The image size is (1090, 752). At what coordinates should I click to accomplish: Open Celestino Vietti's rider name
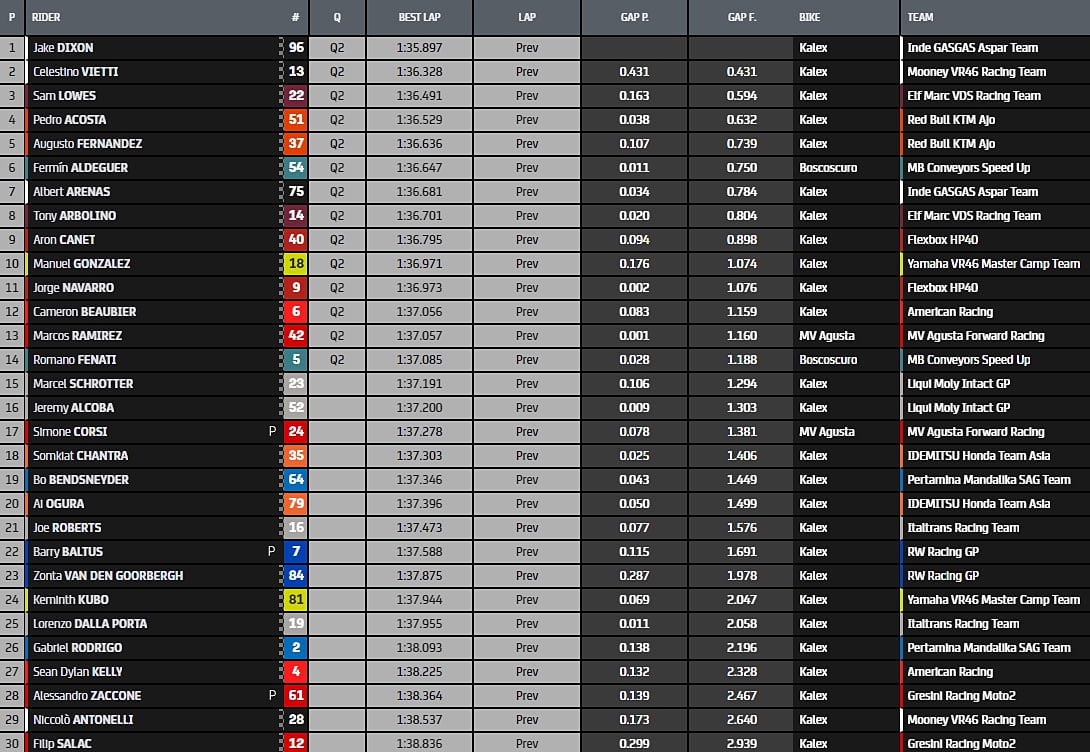(x=77, y=72)
